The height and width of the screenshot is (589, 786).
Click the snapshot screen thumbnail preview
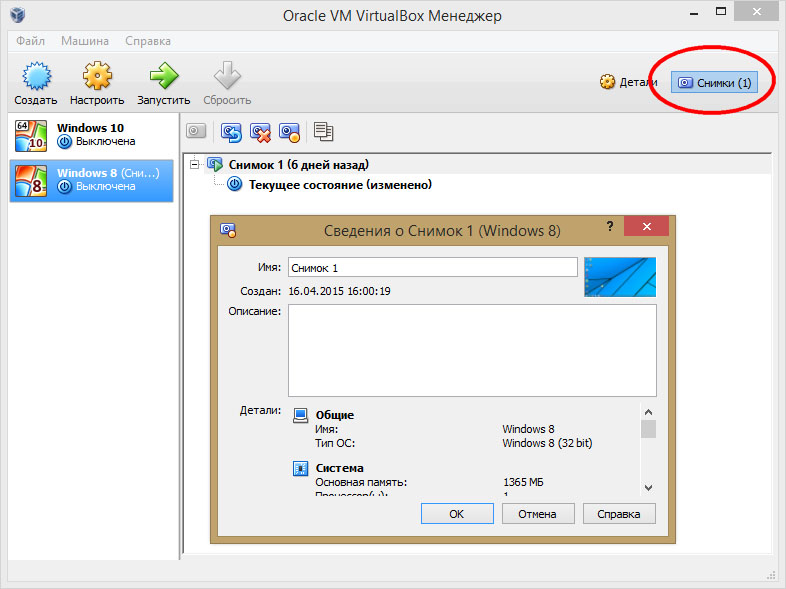pos(620,277)
